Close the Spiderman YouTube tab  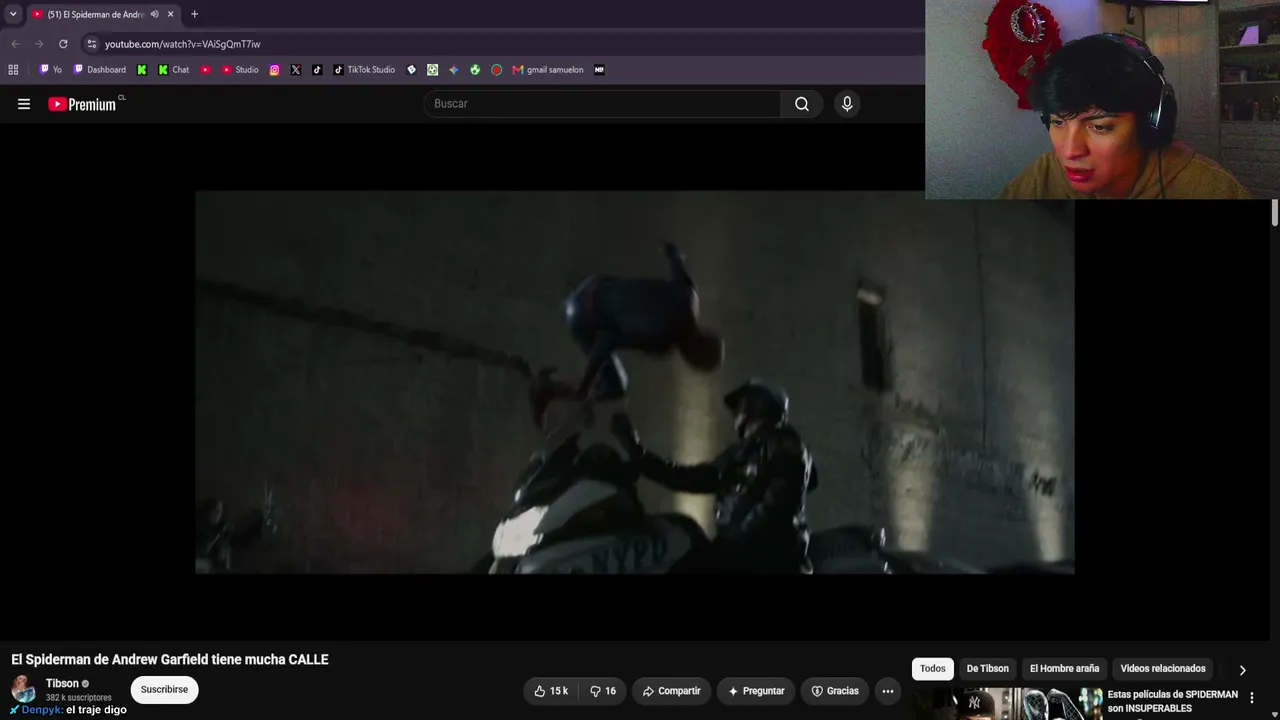[170, 14]
